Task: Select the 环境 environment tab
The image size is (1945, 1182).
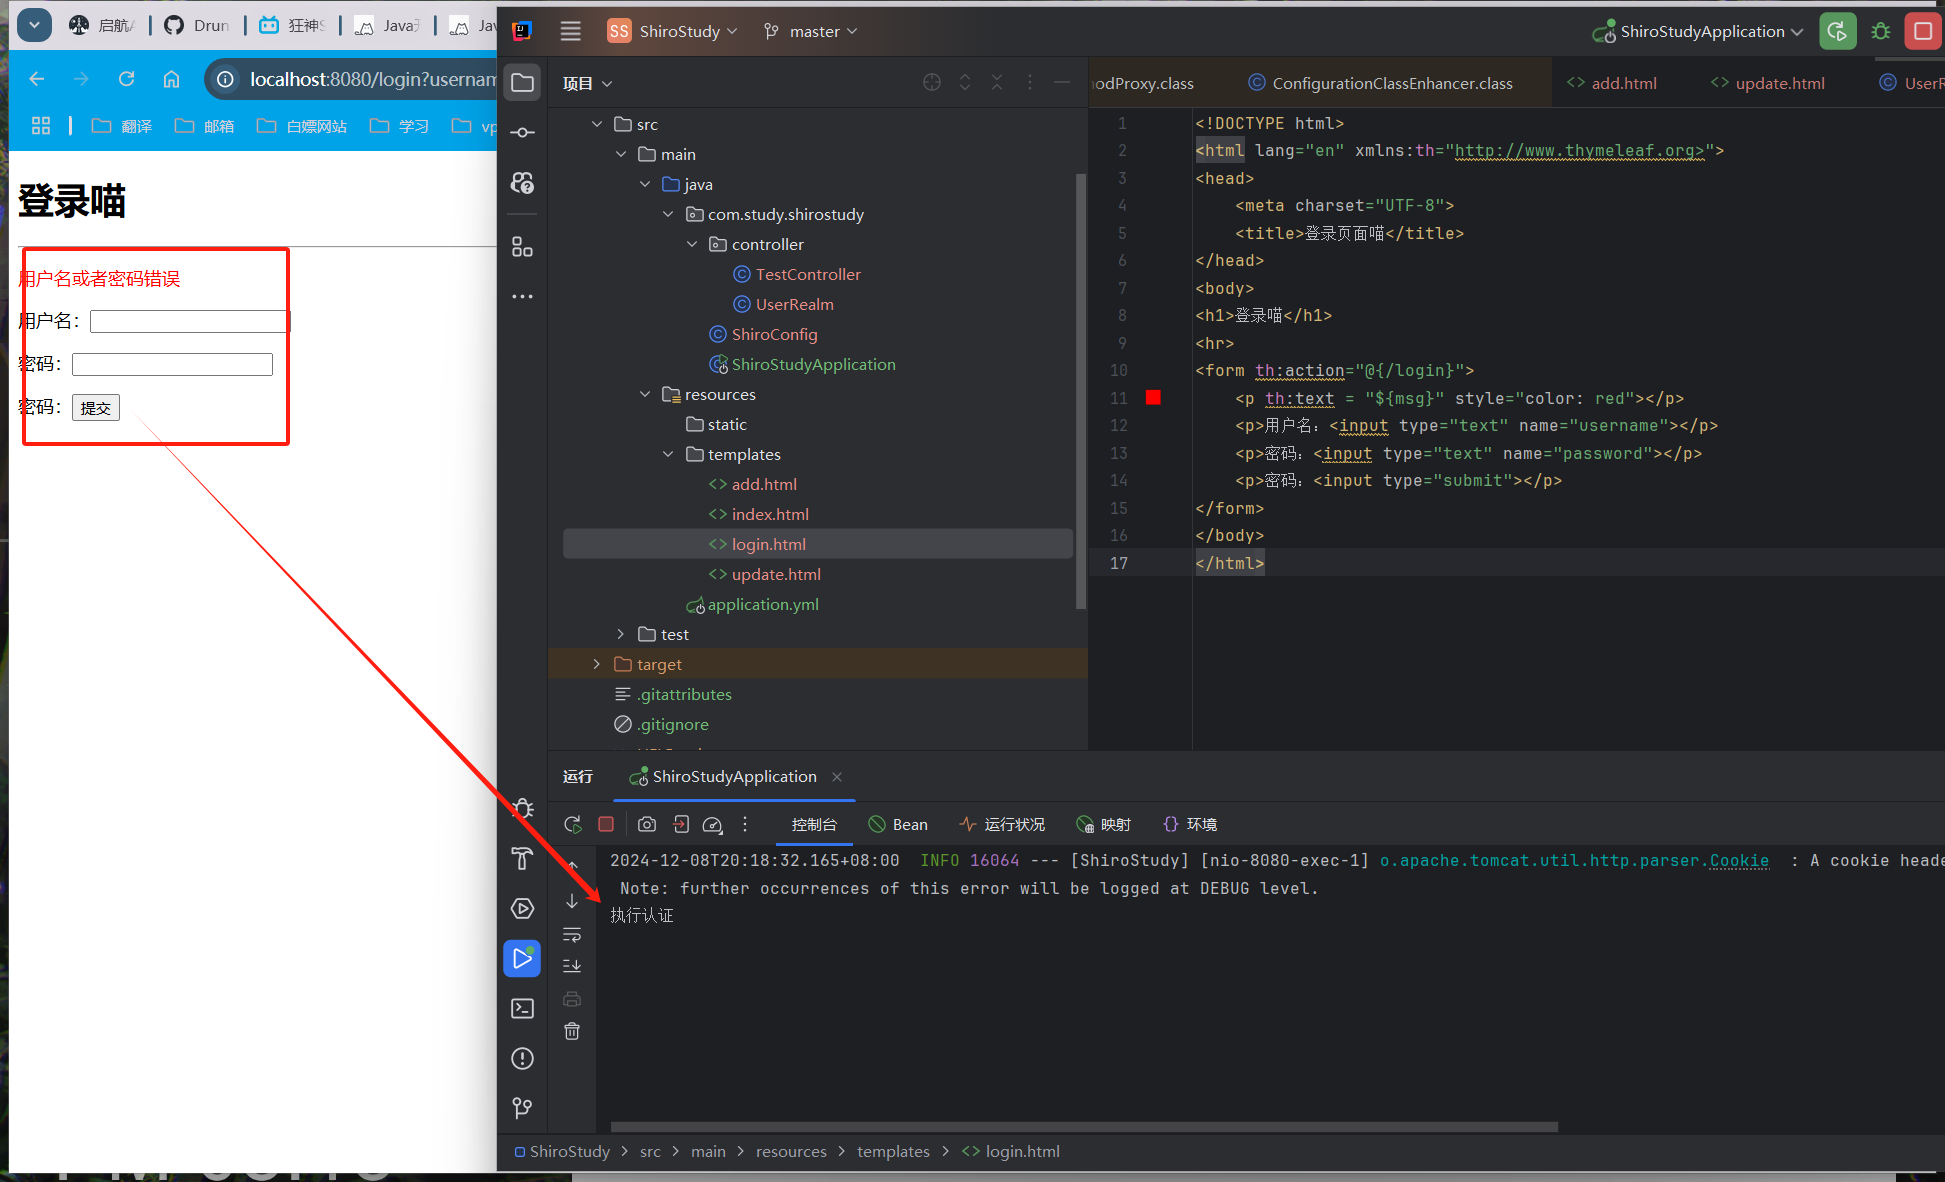Action: click(1190, 824)
